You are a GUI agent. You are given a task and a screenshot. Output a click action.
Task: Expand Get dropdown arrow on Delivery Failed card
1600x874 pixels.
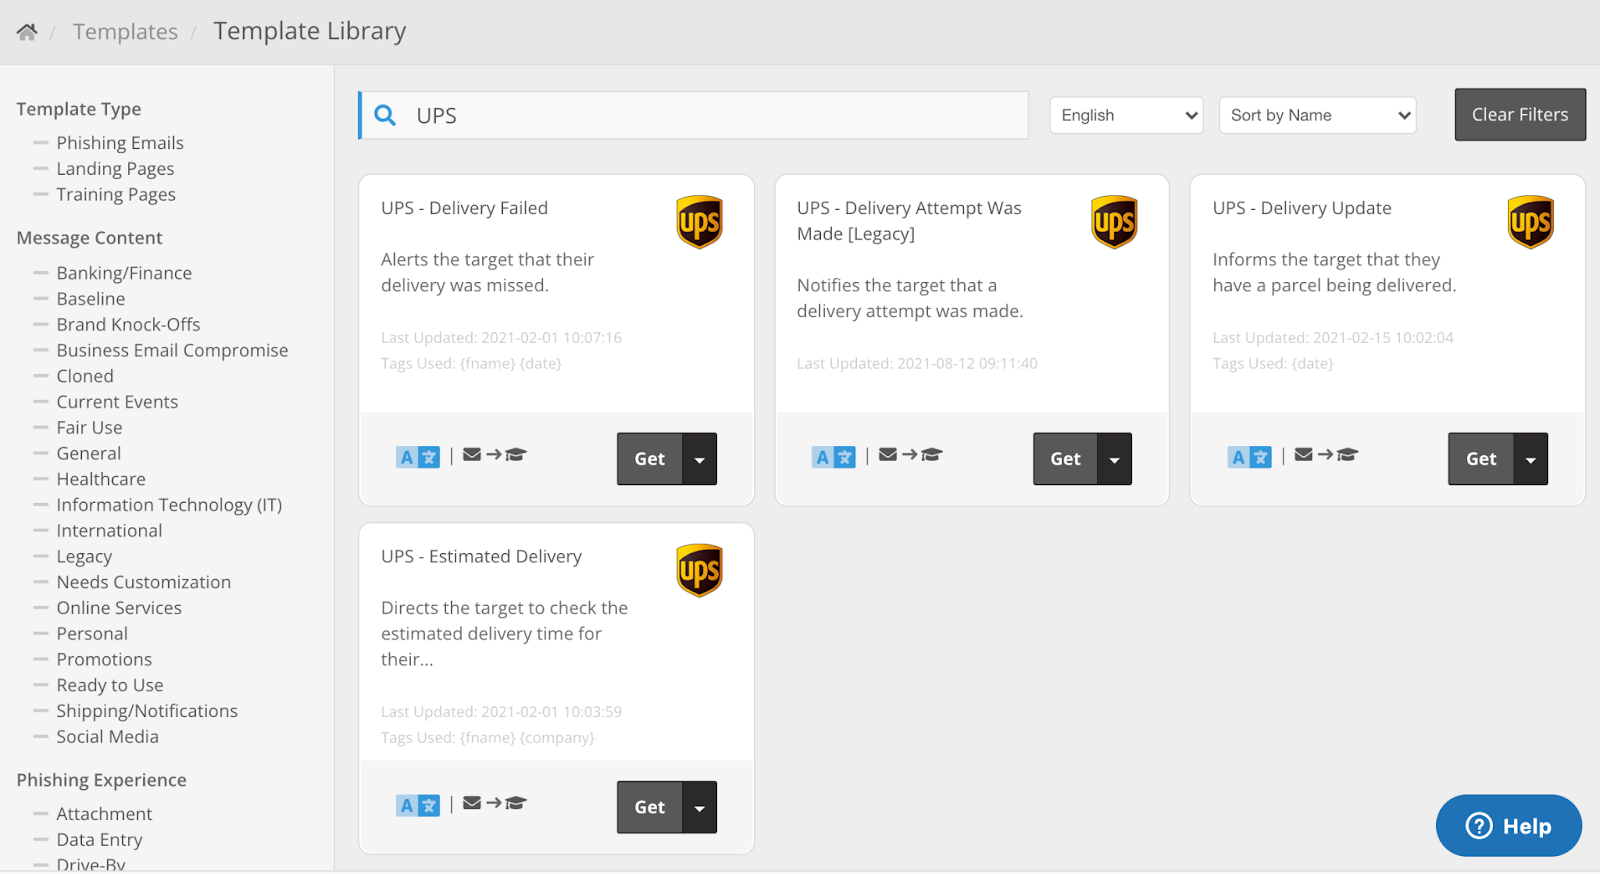point(700,459)
